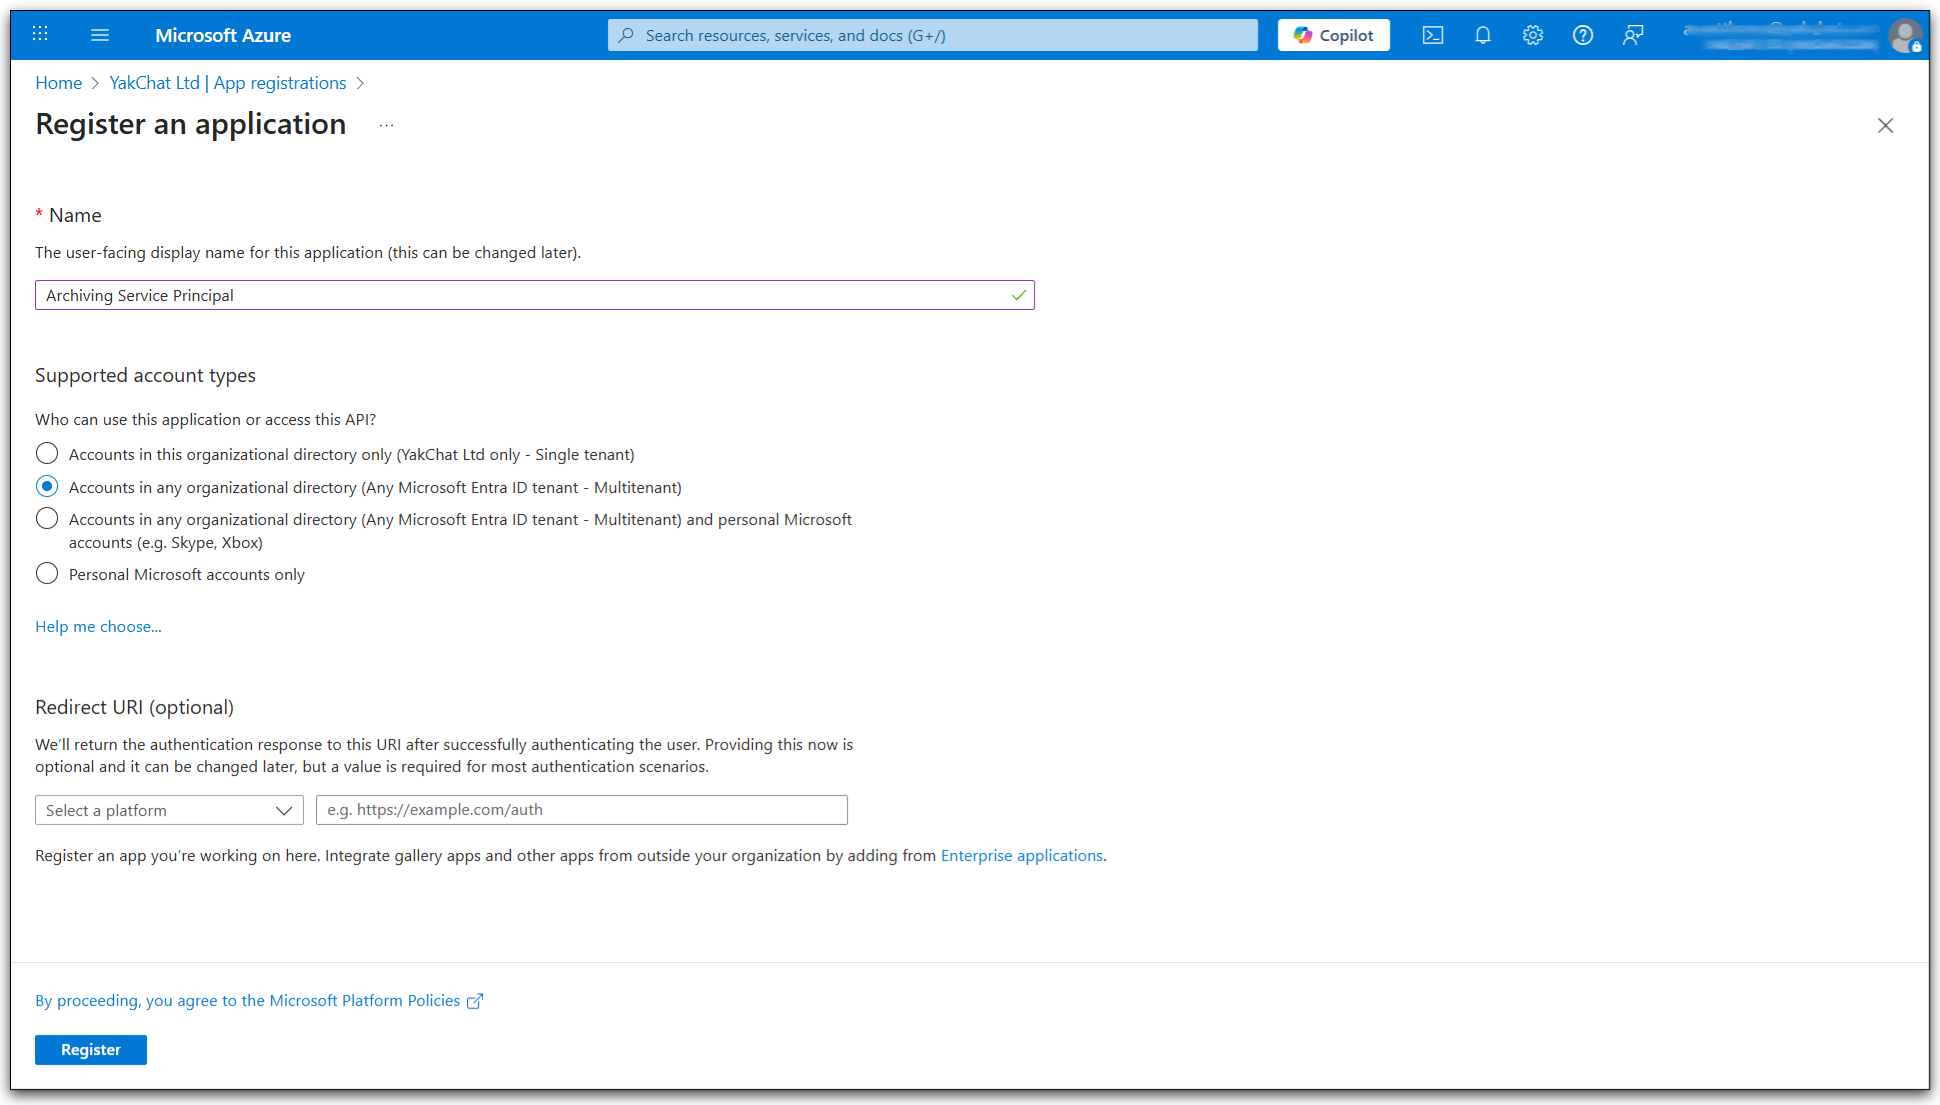Choose Personal Microsoft accounts only

47,574
